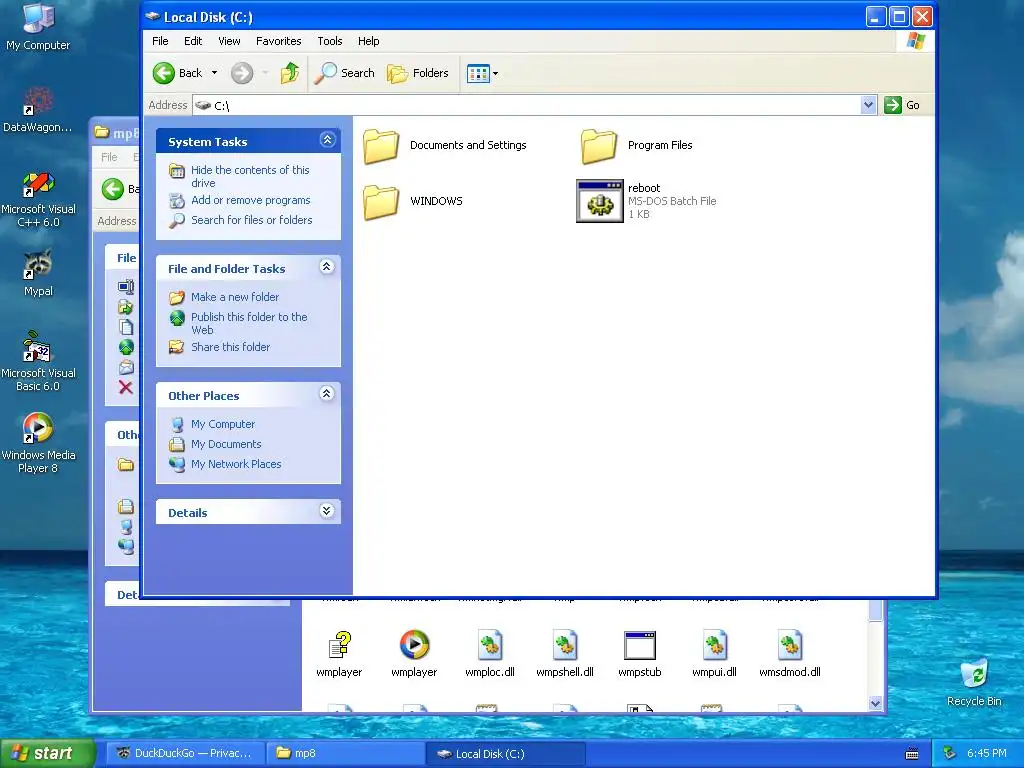Open My Computer under Other Places

[223, 424]
